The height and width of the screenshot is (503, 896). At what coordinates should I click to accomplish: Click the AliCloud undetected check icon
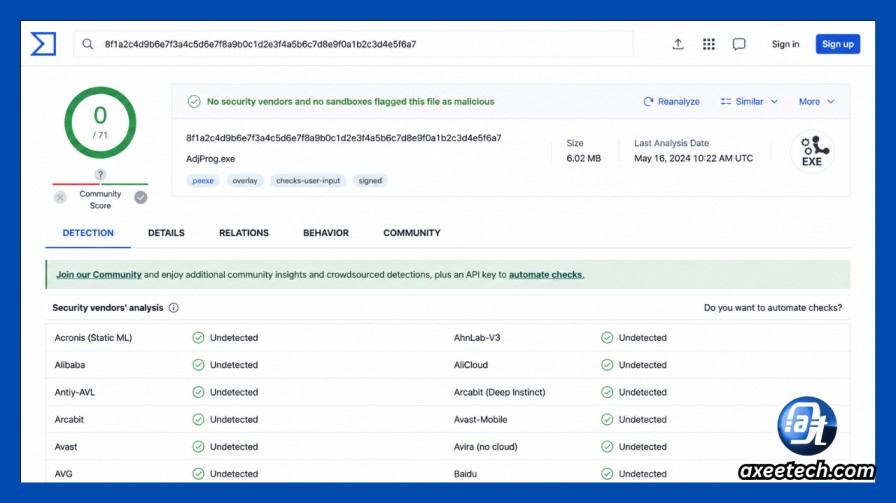point(607,365)
